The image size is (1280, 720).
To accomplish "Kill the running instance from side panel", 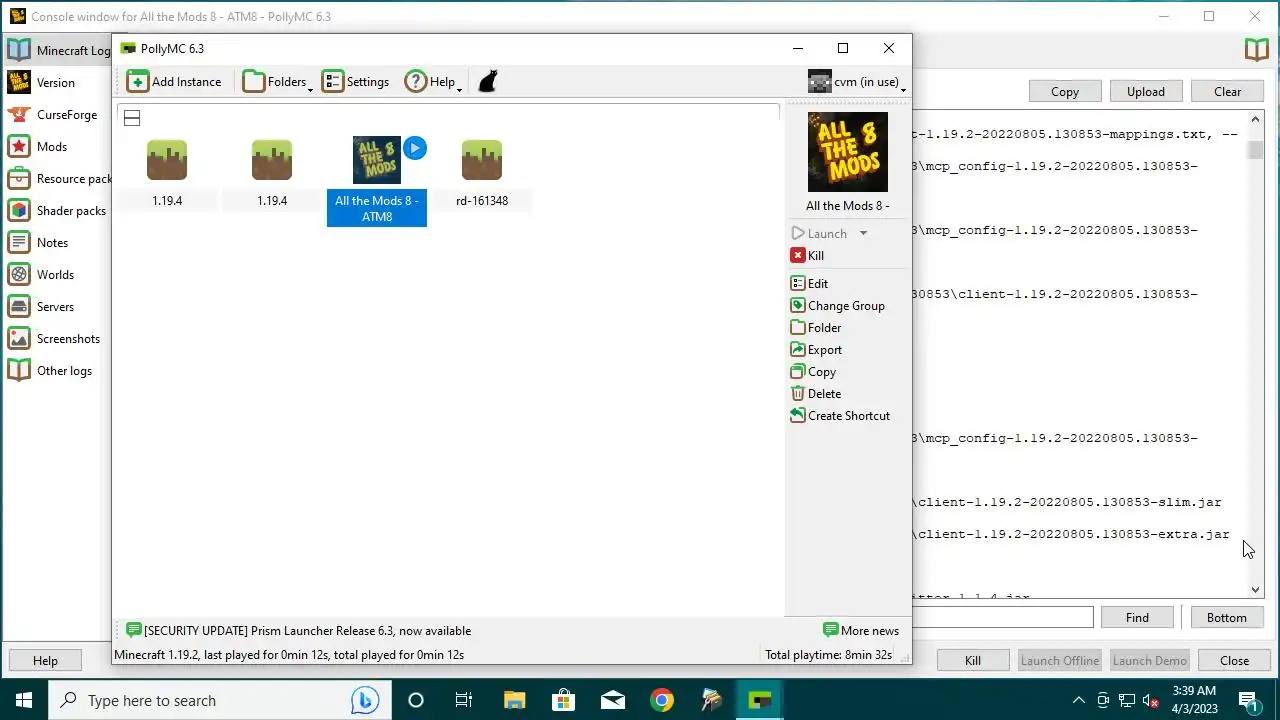I will pyautogui.click(x=808, y=256).
